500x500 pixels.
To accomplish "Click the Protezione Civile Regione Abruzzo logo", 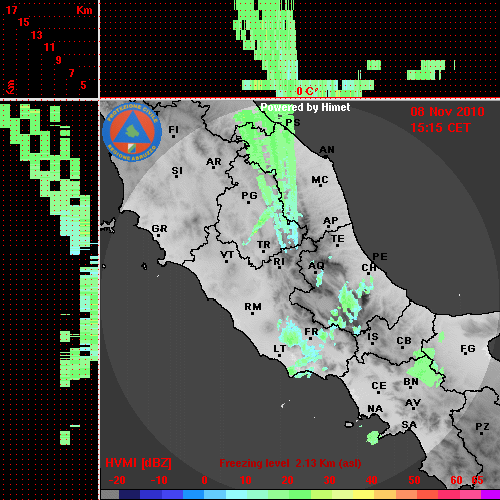I will (x=132, y=132).
